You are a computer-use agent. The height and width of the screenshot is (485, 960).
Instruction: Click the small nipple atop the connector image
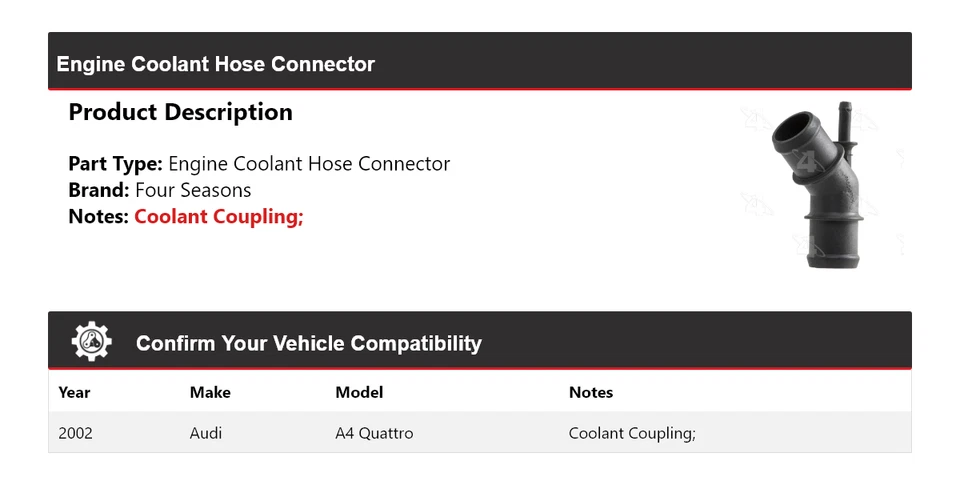(846, 116)
